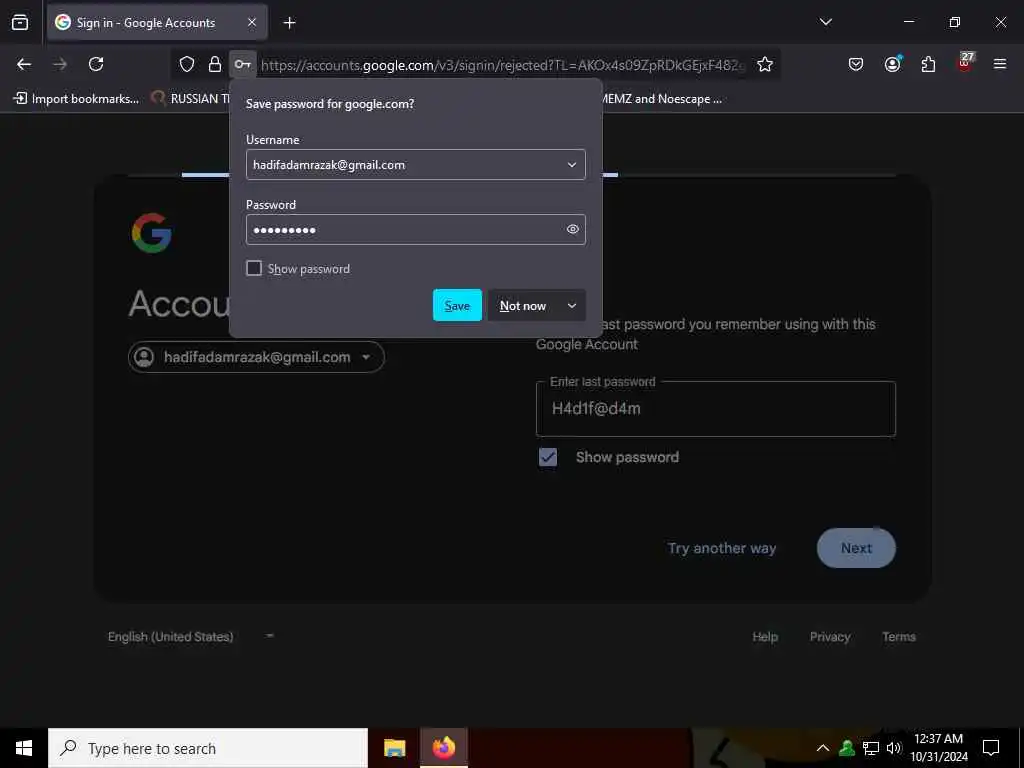Screen dimensions: 1024x768
Task: Open the red extension icon with badge 27
Action: click(965, 63)
